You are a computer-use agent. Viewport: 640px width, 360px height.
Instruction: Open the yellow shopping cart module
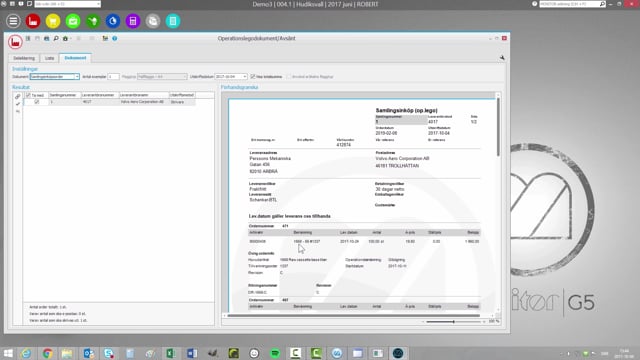coord(53,21)
